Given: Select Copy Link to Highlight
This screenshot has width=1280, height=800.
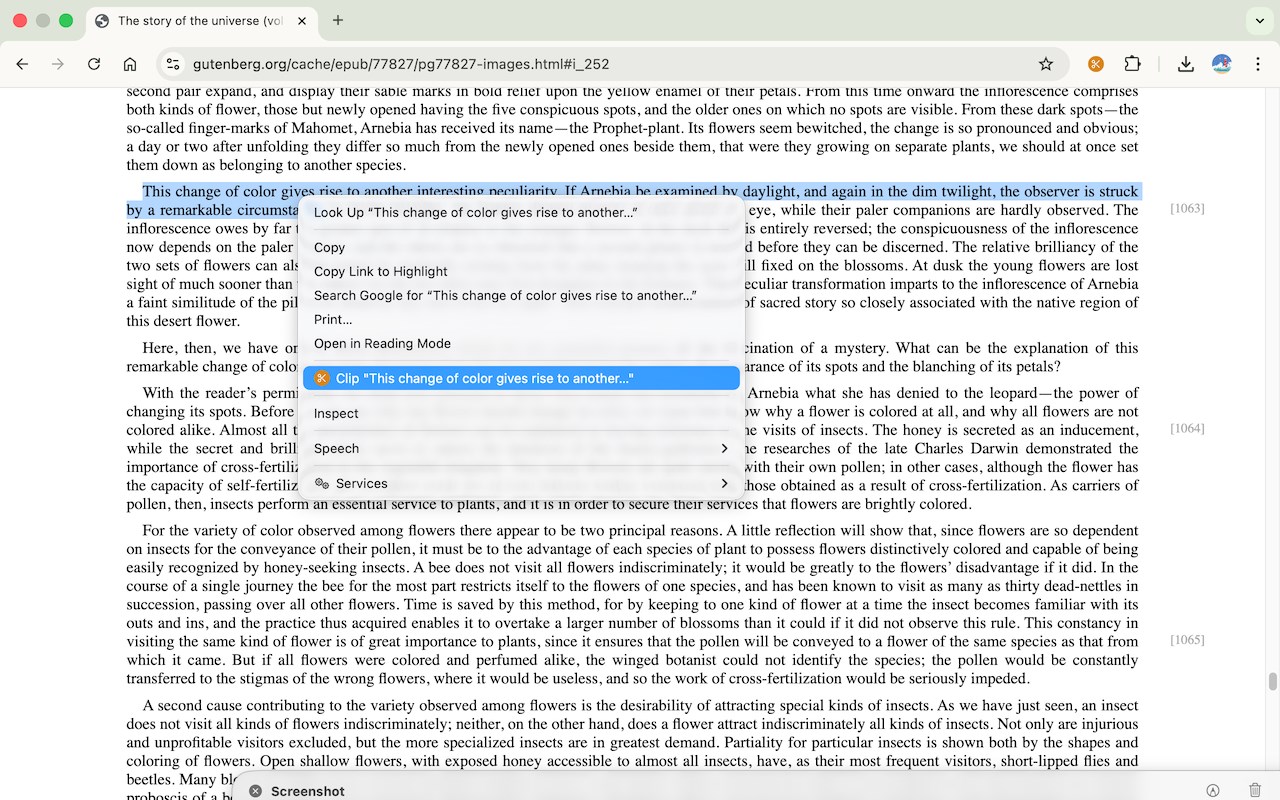Looking at the screenshot, I should pyautogui.click(x=521, y=271).
